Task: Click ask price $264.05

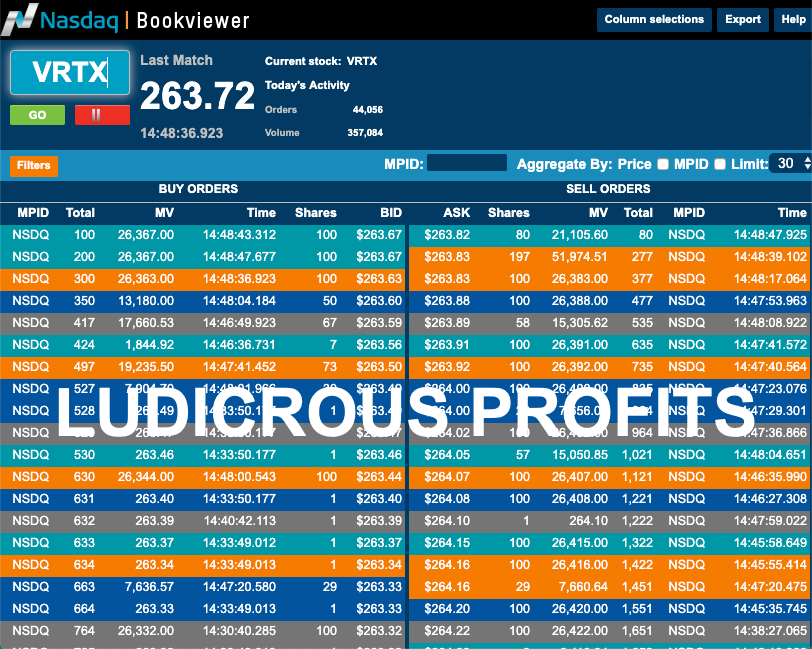Action: [447, 455]
